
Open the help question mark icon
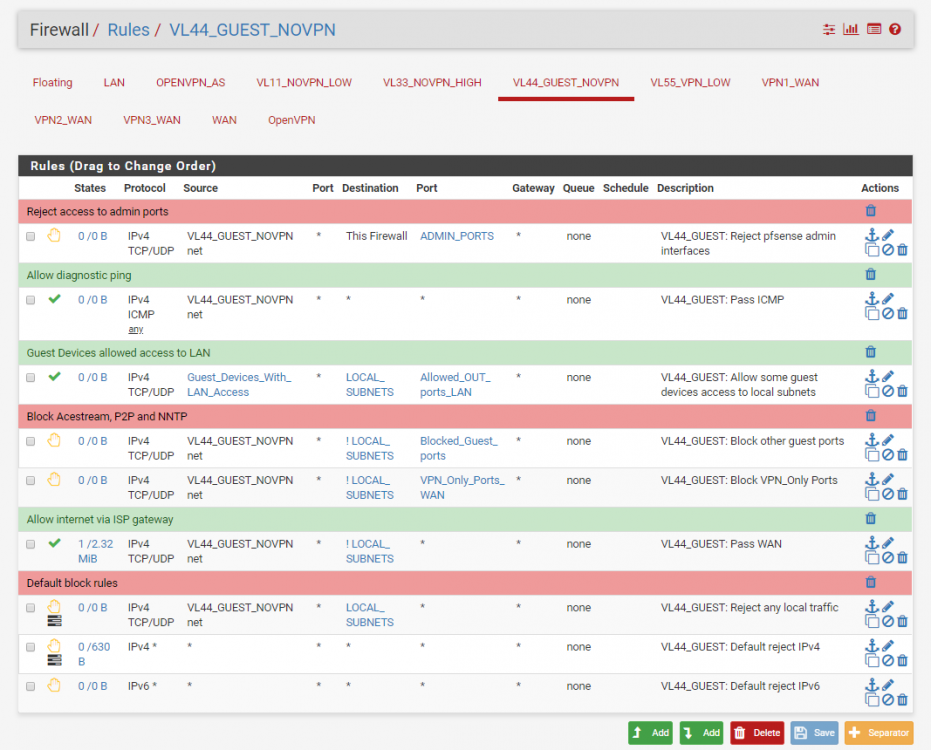(895, 29)
